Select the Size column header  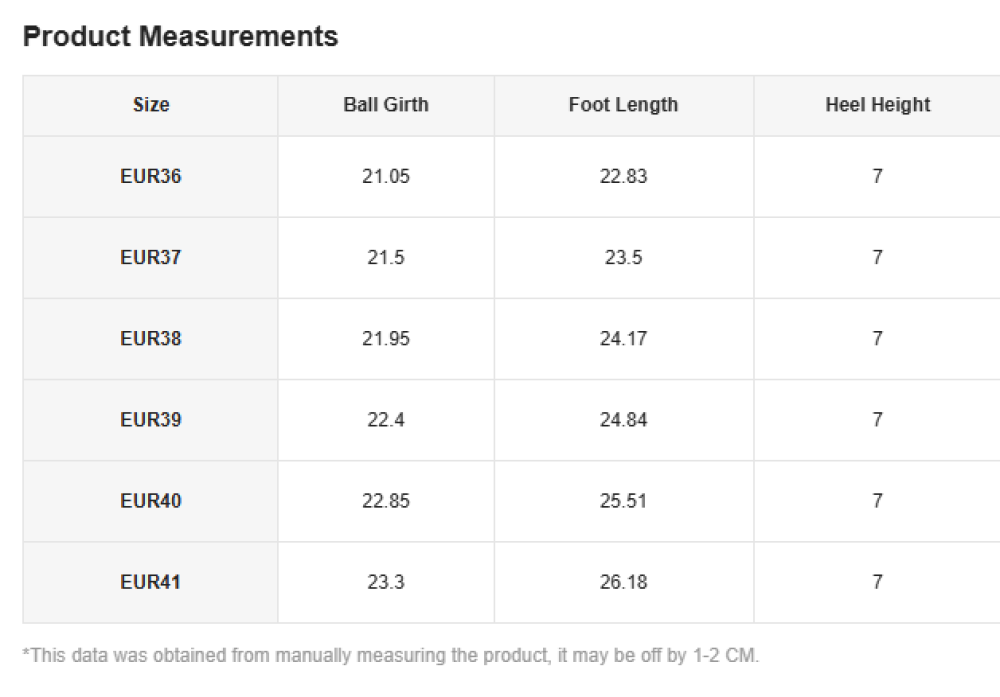151,105
